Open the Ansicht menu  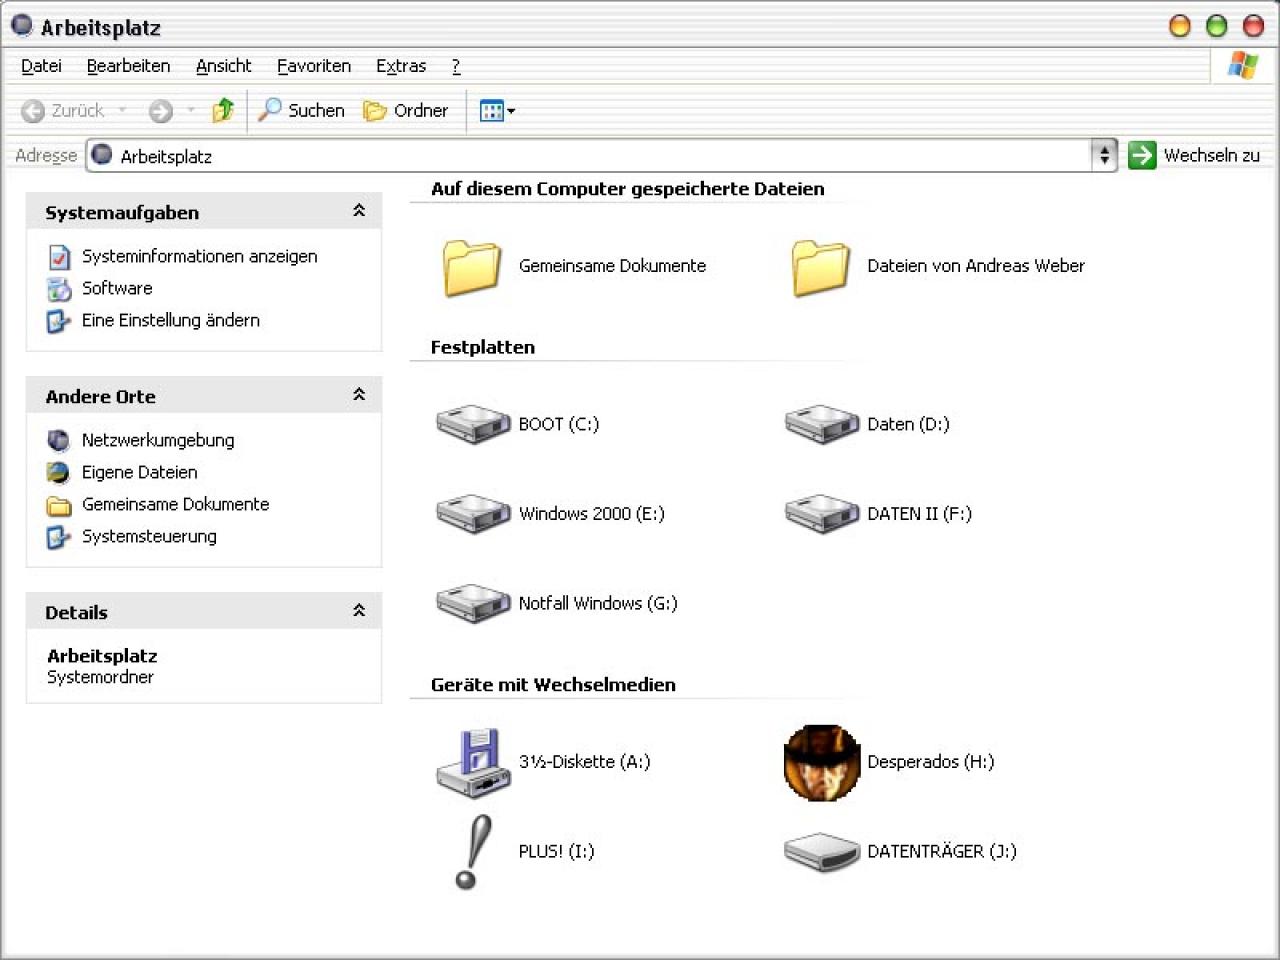click(223, 66)
